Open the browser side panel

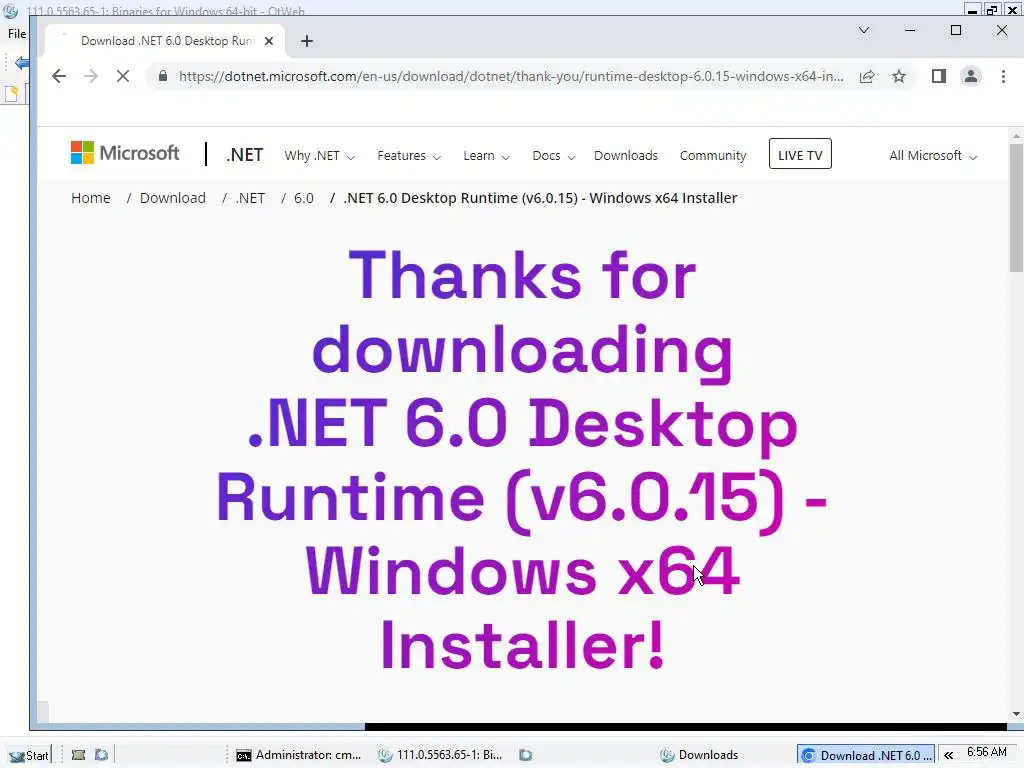click(x=938, y=76)
